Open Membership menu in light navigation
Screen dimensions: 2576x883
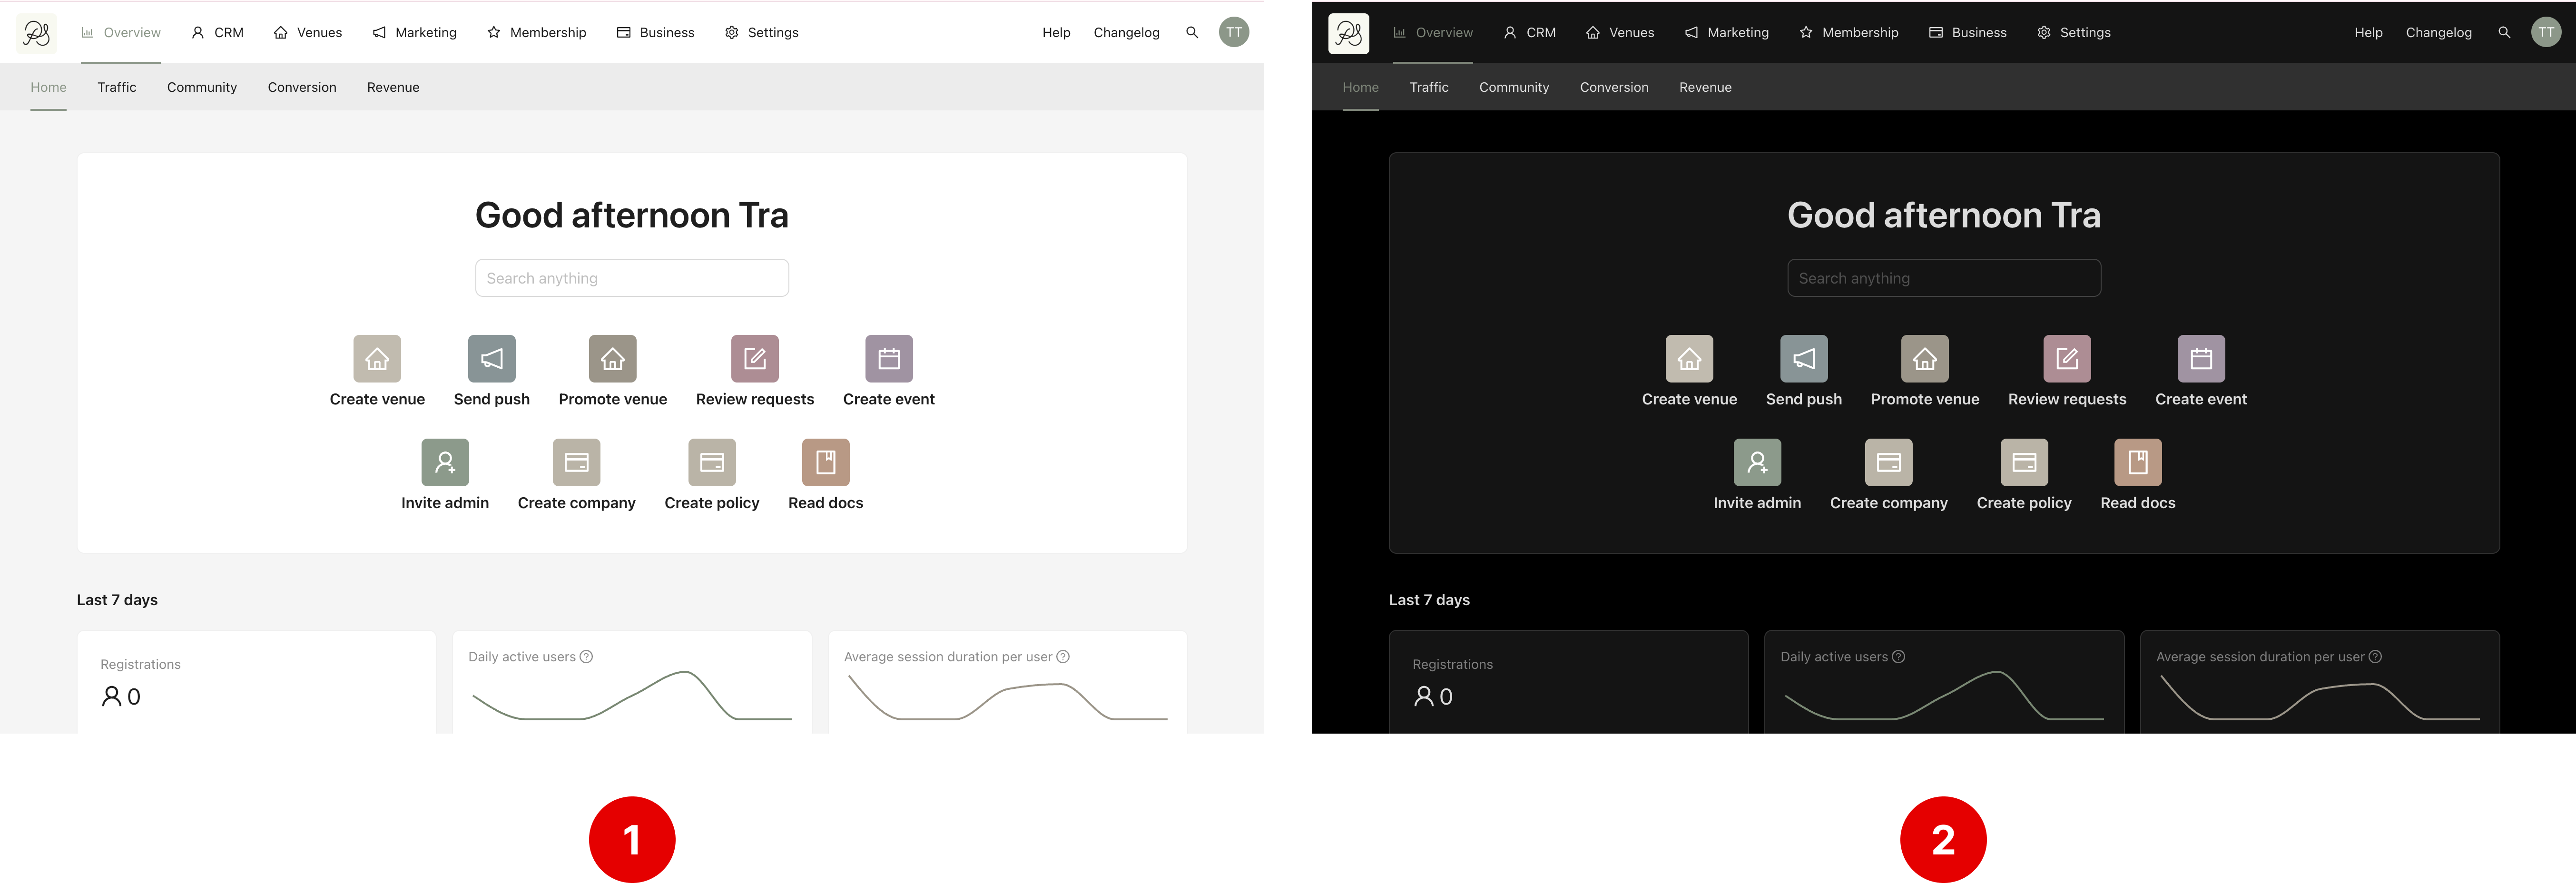pyautogui.click(x=537, y=33)
